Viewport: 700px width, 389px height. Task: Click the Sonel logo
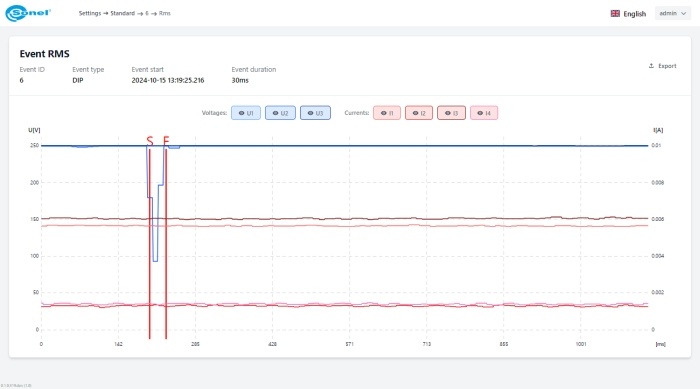pos(28,13)
